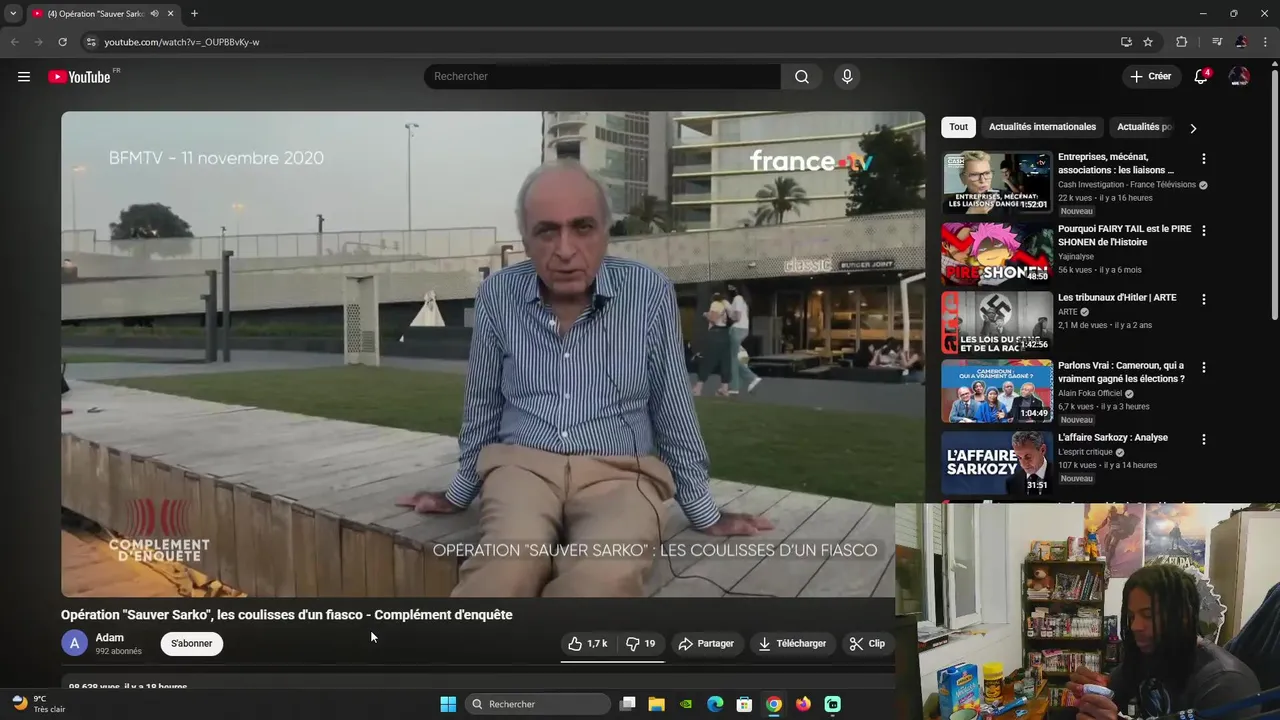Select the Tout filter chip

[958, 127]
